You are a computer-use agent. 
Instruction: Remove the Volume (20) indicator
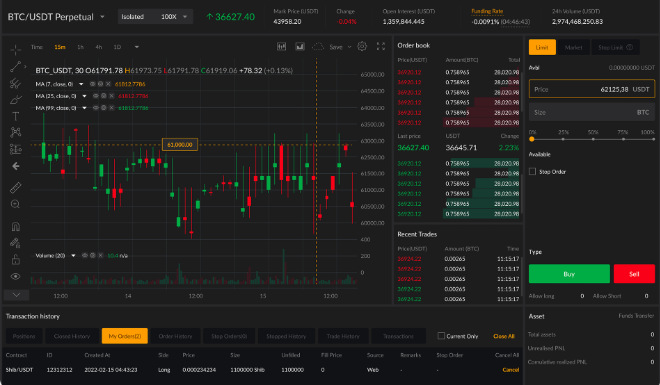click(101, 255)
